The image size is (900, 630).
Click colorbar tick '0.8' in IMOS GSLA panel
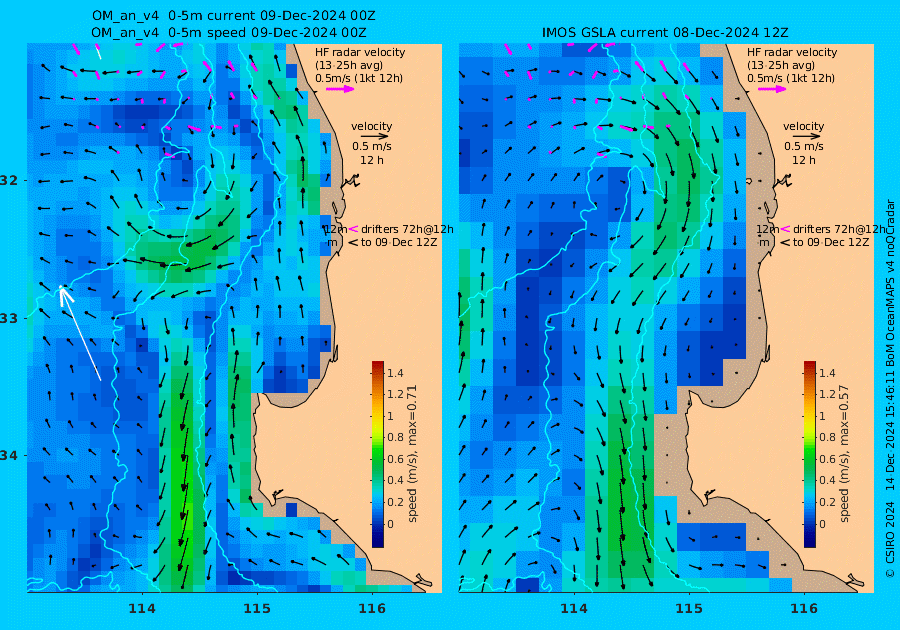[827, 437]
